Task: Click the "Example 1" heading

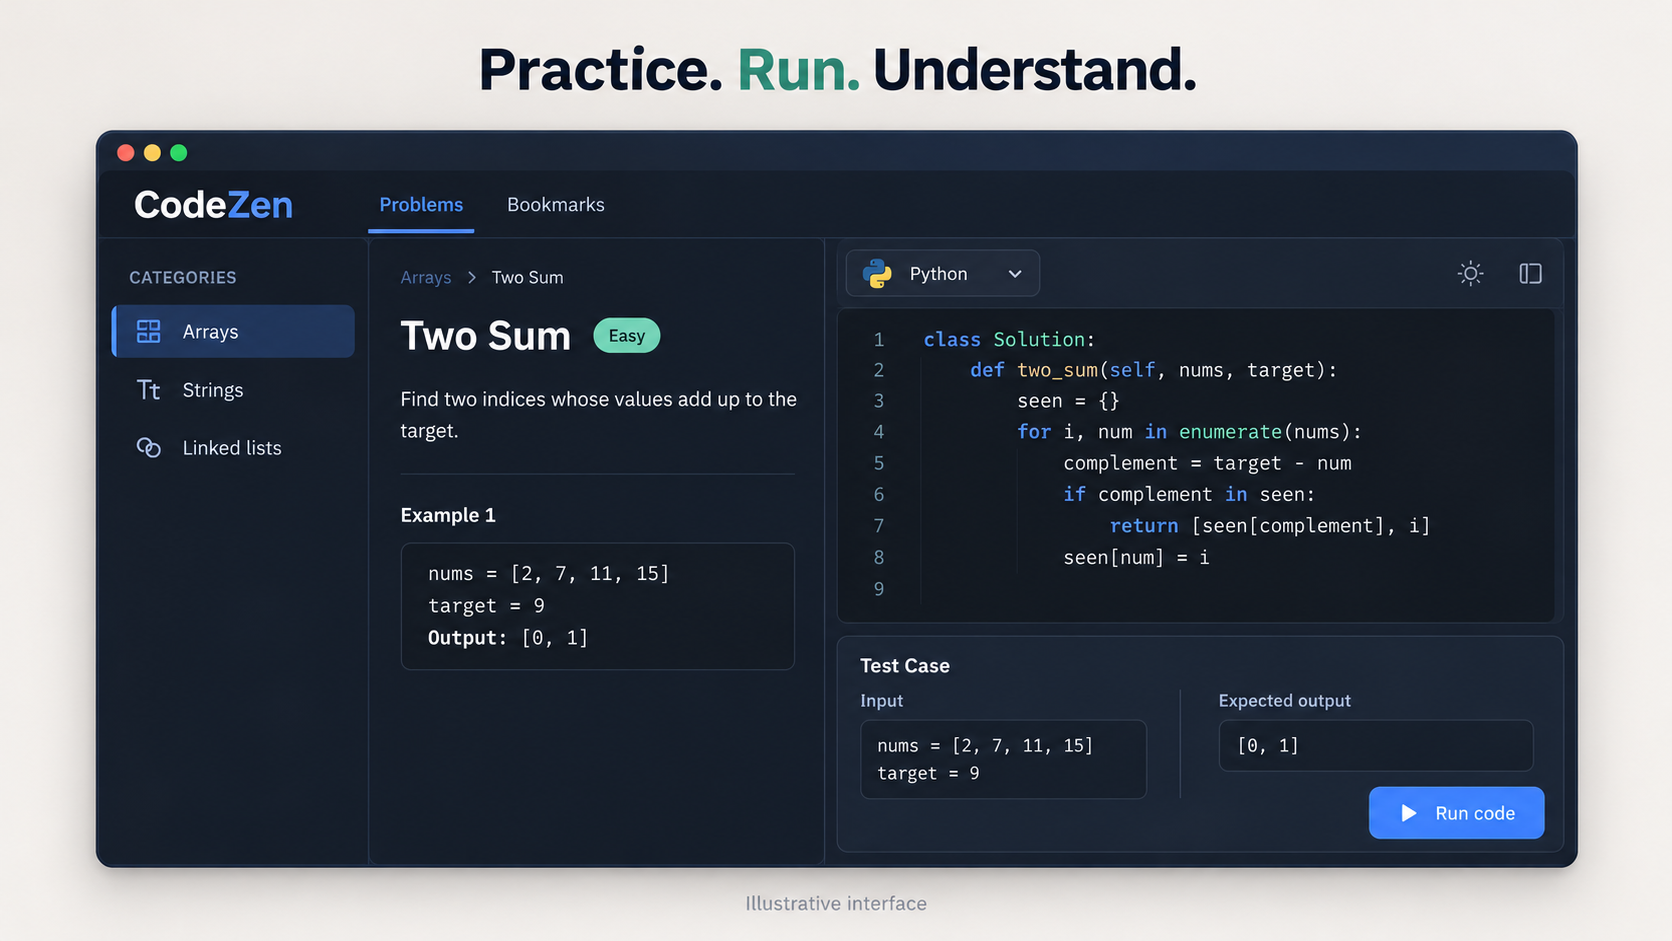Action: pos(448,515)
